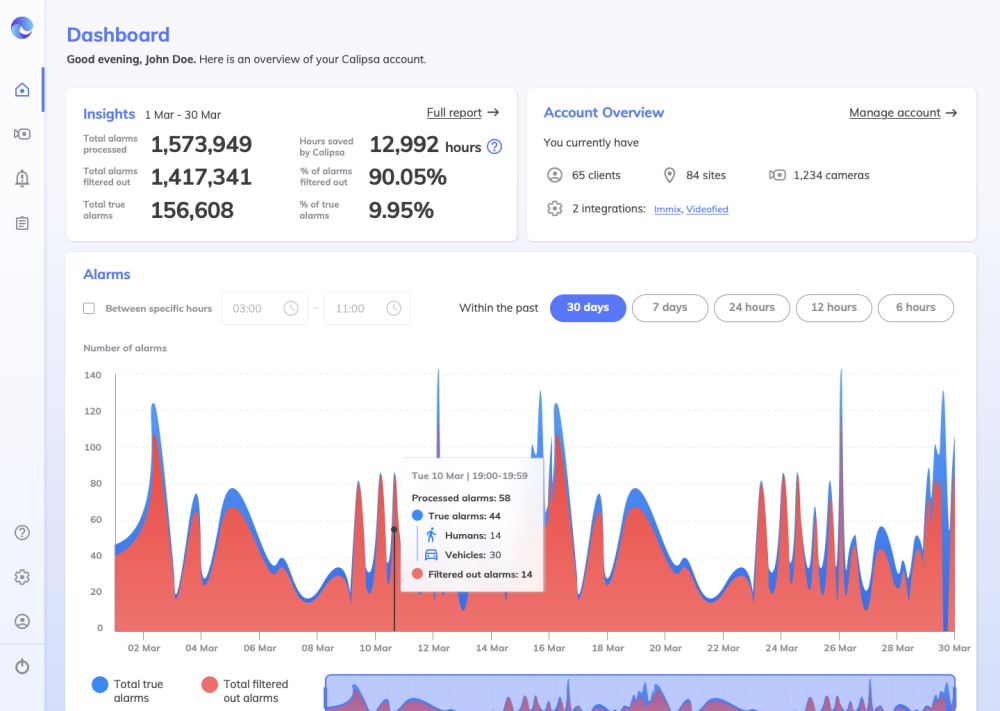
Task: Open the Help question mark sidebar icon
Action: [22, 532]
